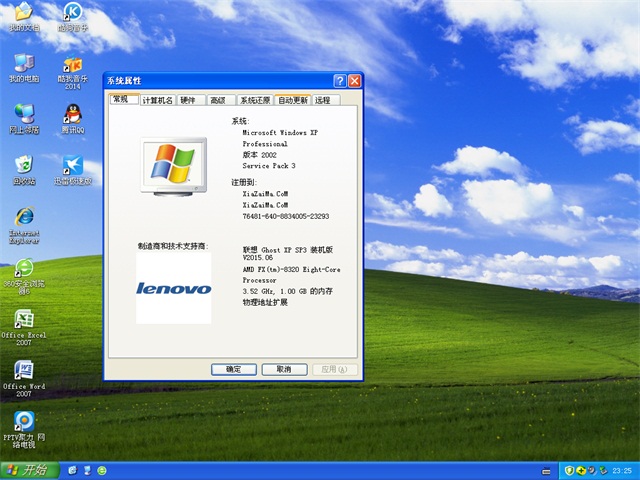This screenshot has width=640, height=480.
Task: Open the 回收站 recycle bin
Action: [23, 165]
